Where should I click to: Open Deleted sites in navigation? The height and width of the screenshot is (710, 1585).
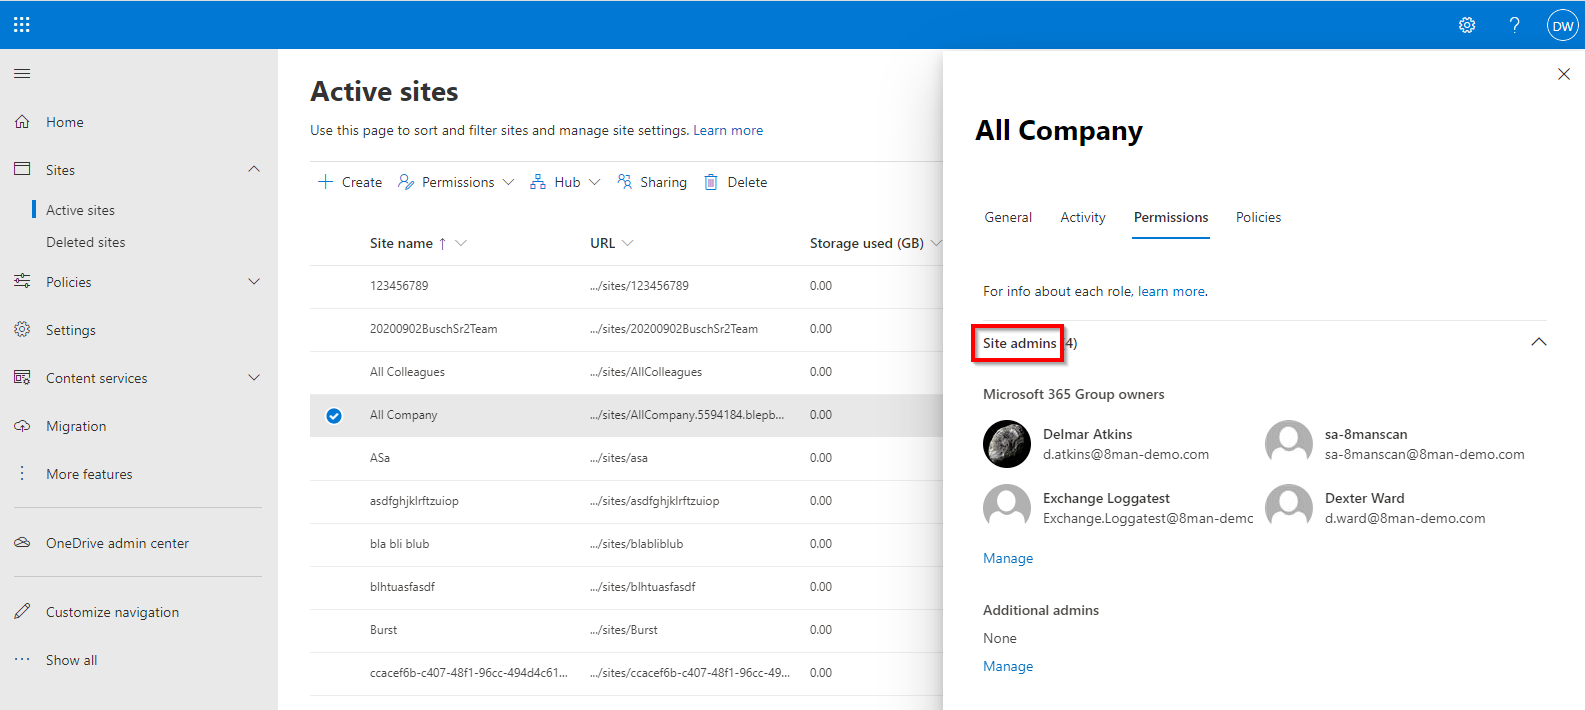pyautogui.click(x=86, y=242)
